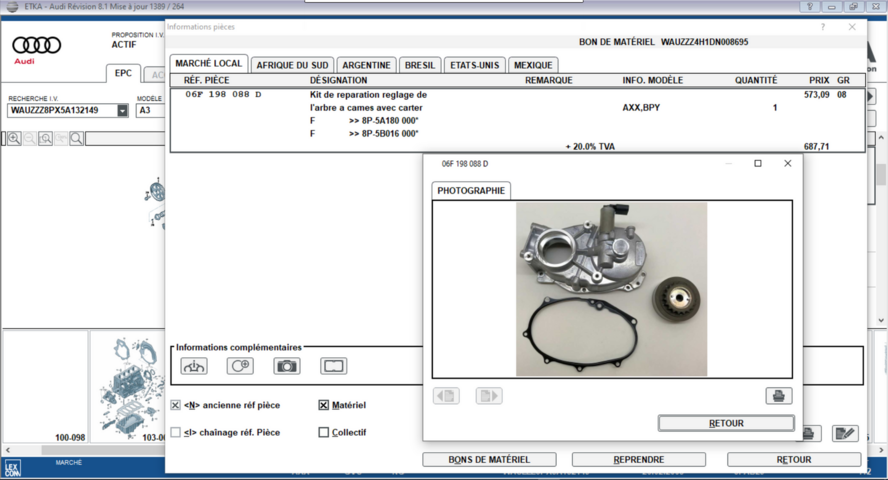Open the second complementary info icon with plus

point(240,366)
